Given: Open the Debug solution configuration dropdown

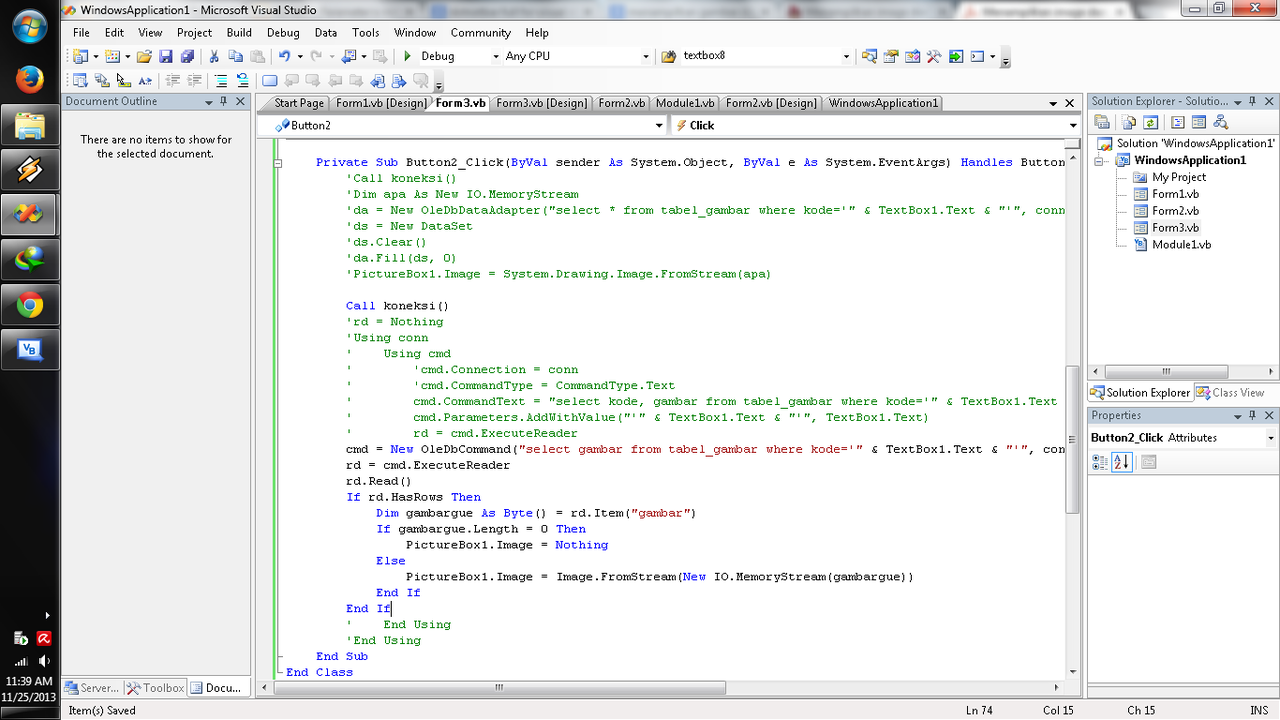Looking at the screenshot, I should coord(495,57).
